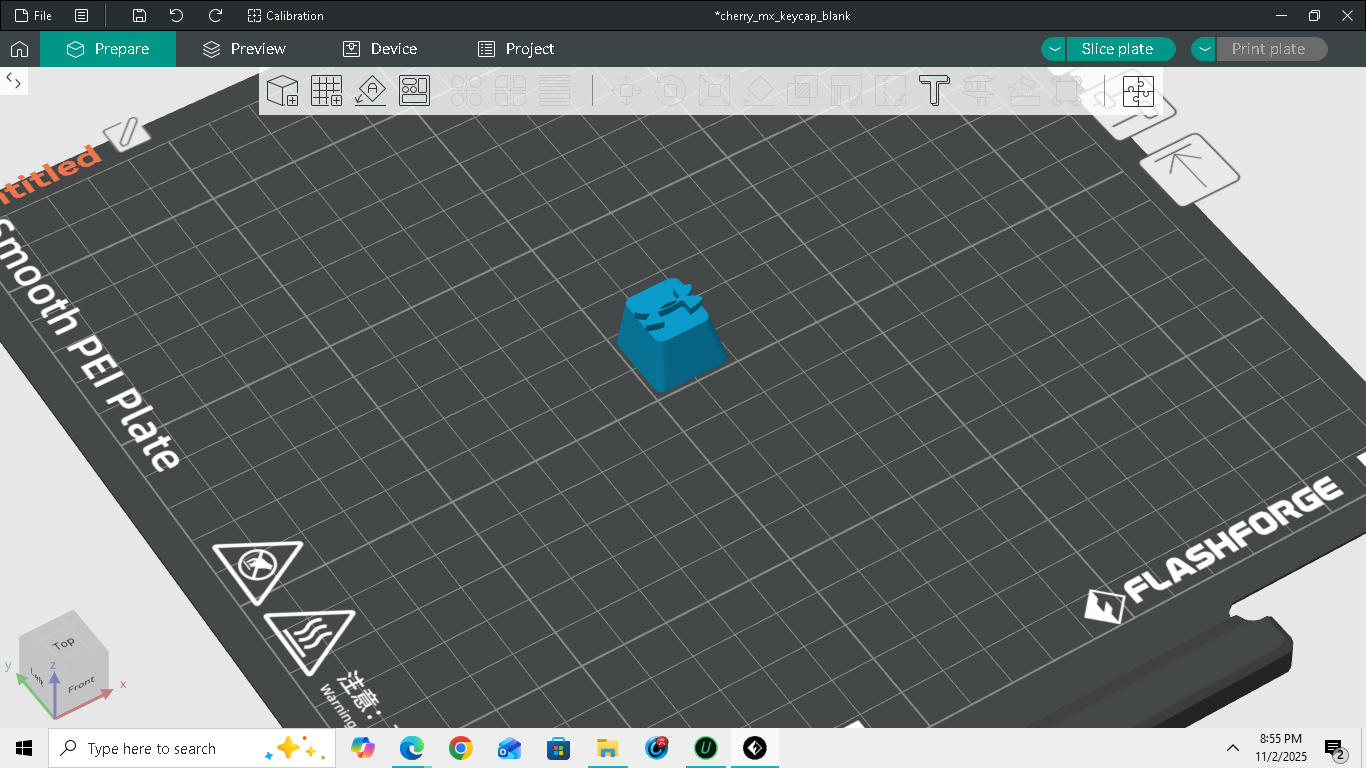Select the Move tool

coord(627,91)
